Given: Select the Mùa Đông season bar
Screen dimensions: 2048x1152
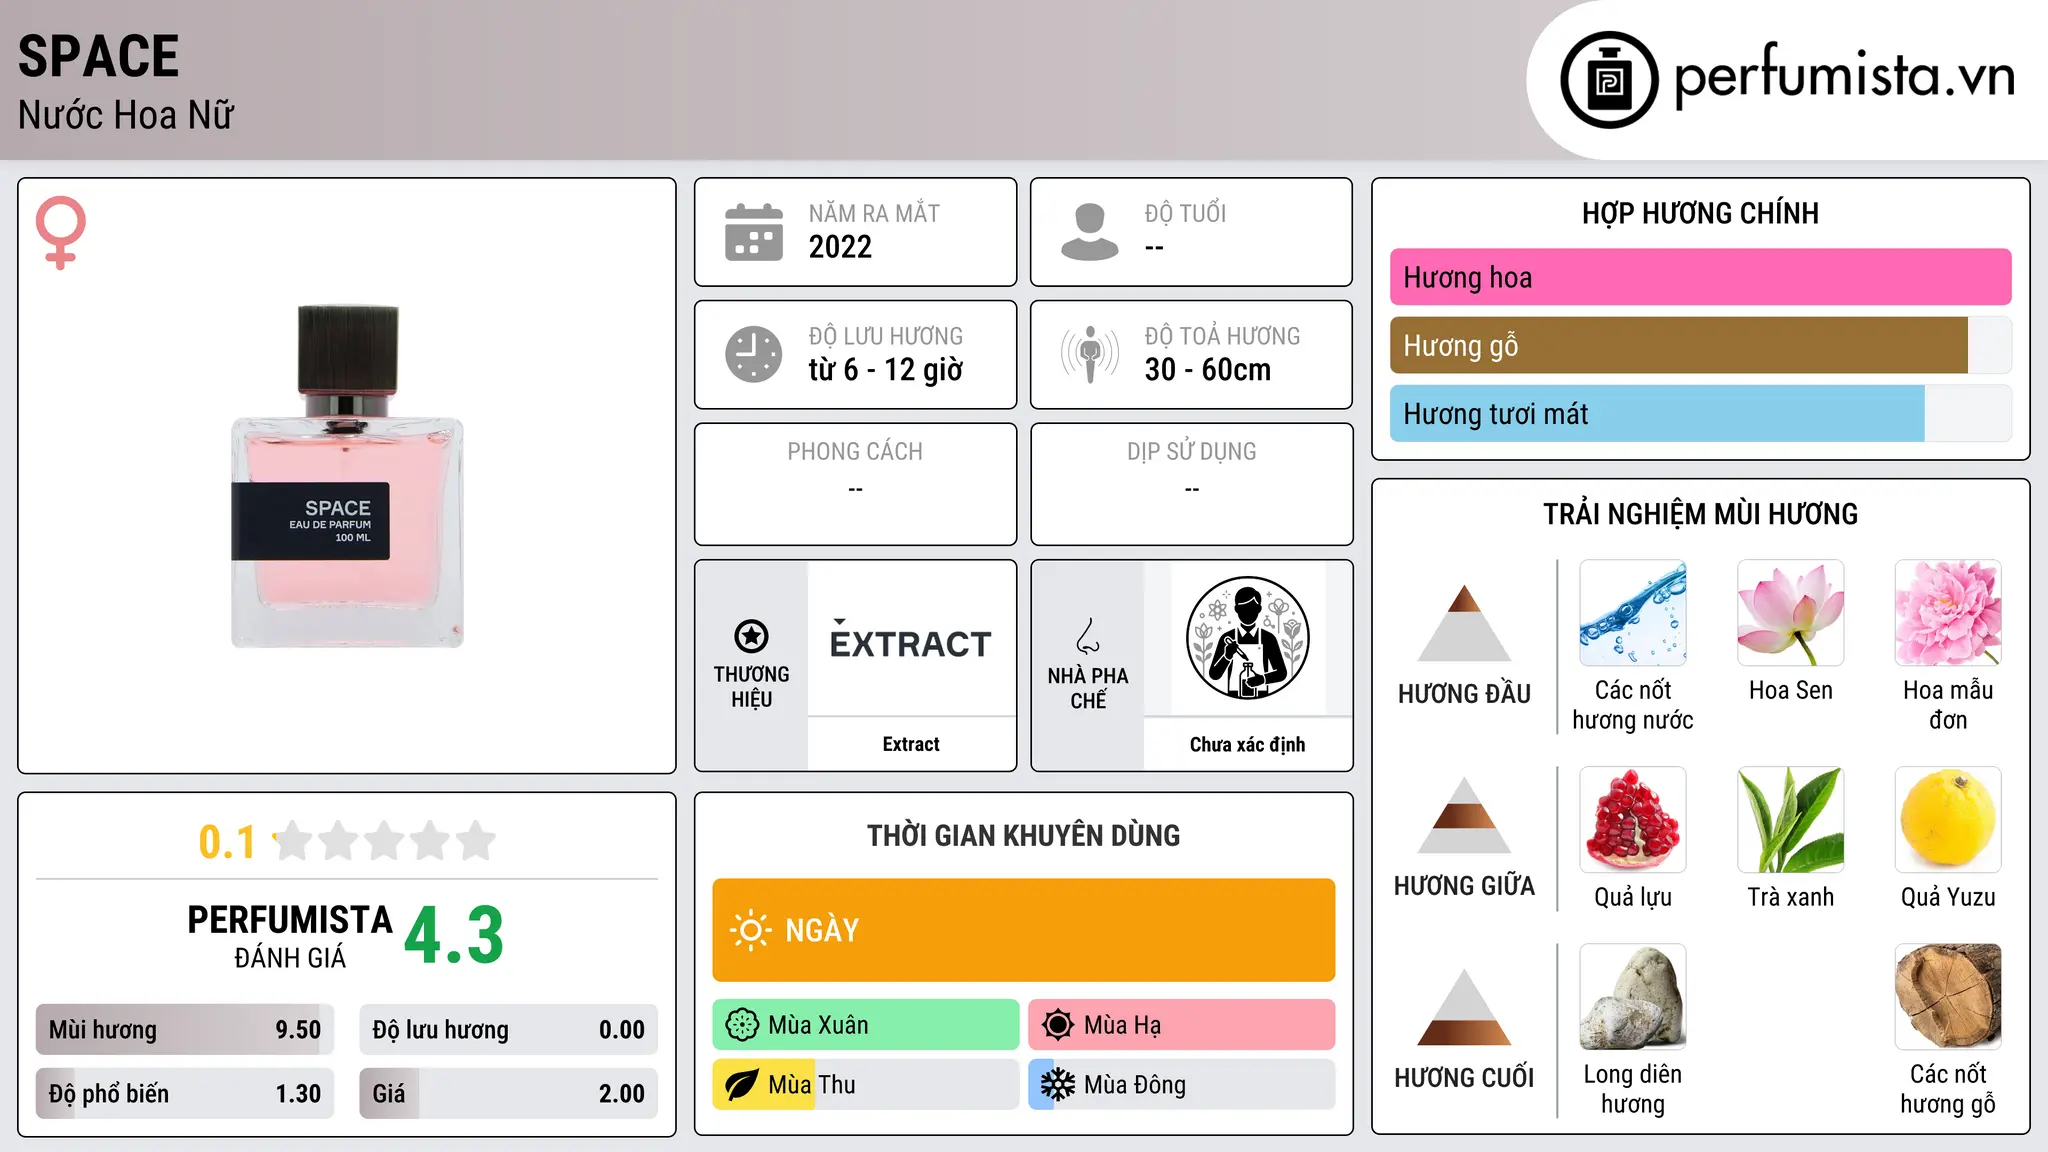Looking at the screenshot, I should 1182,1085.
